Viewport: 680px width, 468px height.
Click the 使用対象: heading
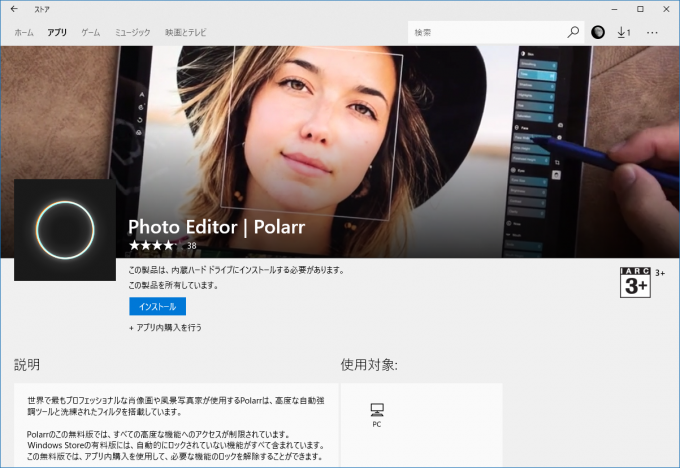coord(369,365)
